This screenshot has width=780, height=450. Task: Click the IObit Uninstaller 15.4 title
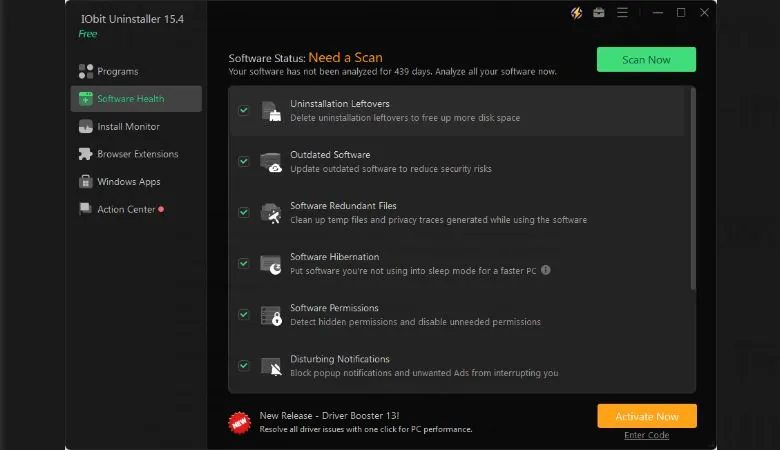tap(132, 19)
